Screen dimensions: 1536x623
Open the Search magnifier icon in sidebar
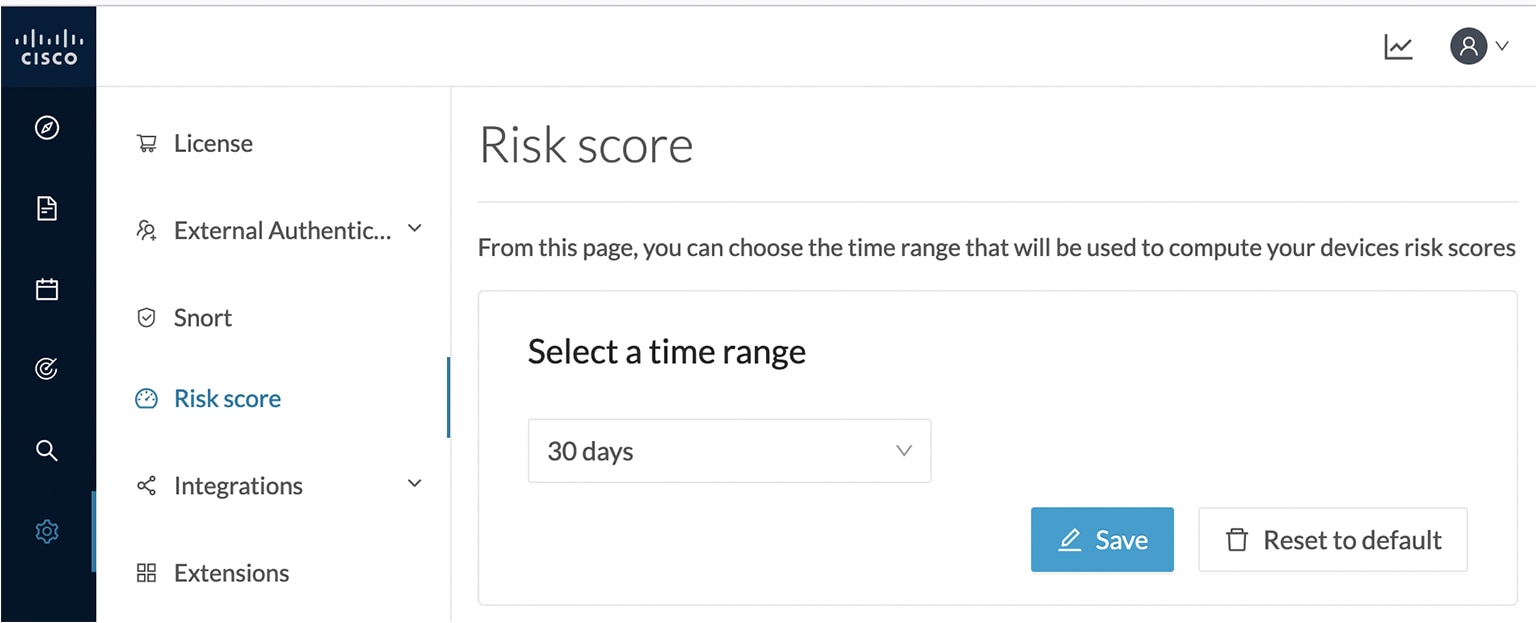tap(46, 450)
